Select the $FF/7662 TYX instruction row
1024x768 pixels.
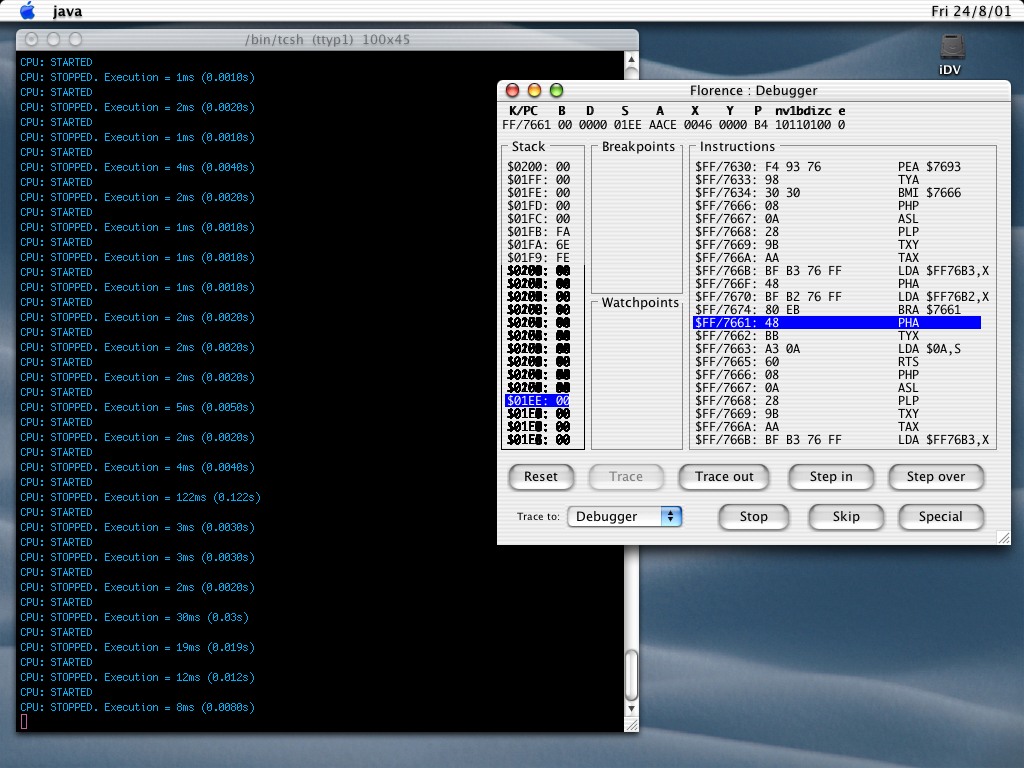(x=837, y=336)
